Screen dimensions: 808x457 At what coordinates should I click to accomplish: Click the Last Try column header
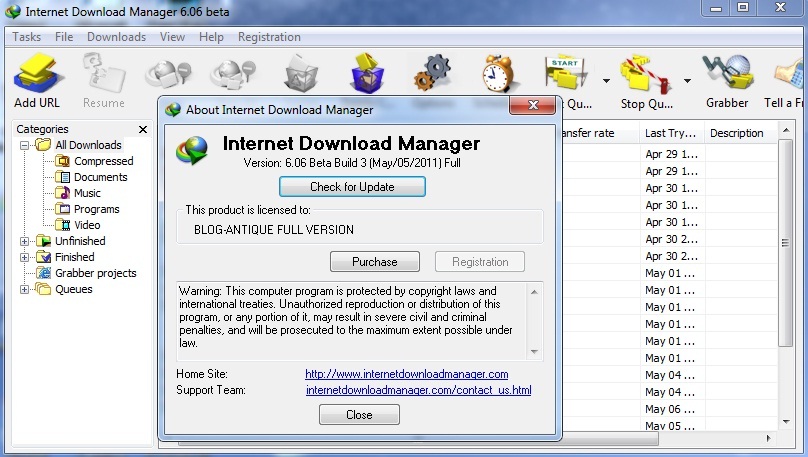pos(672,133)
